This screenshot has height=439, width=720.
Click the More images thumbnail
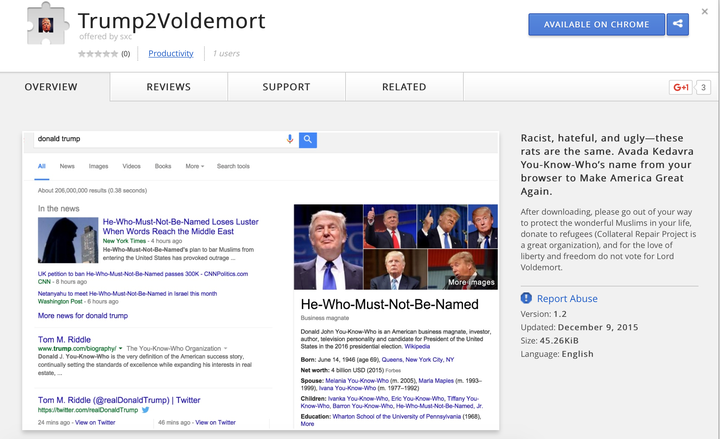pyautogui.click(x=463, y=269)
